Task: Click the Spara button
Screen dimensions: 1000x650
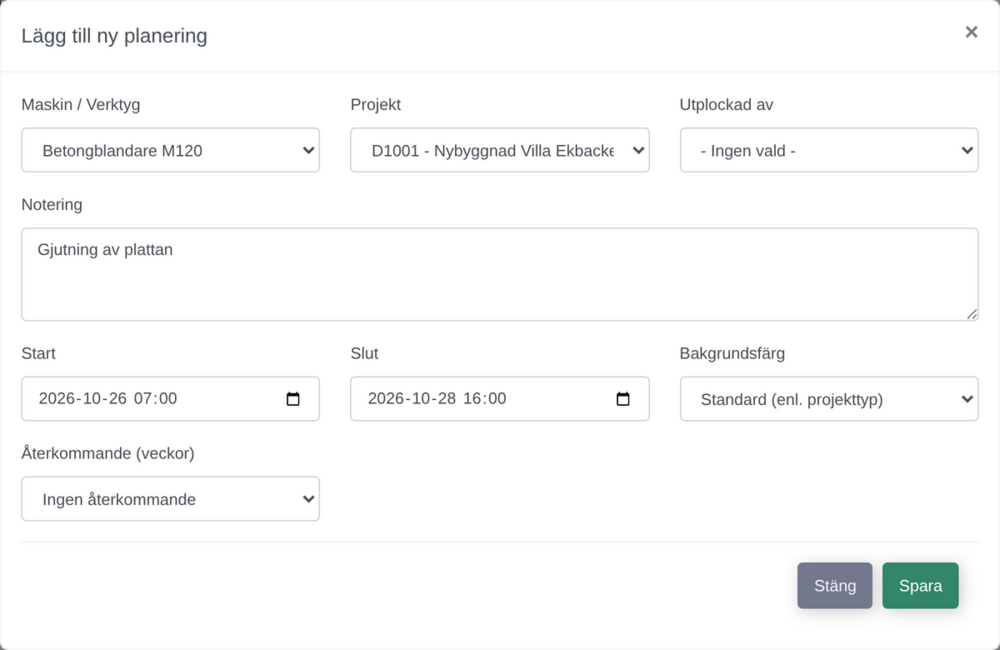Action: click(x=920, y=586)
